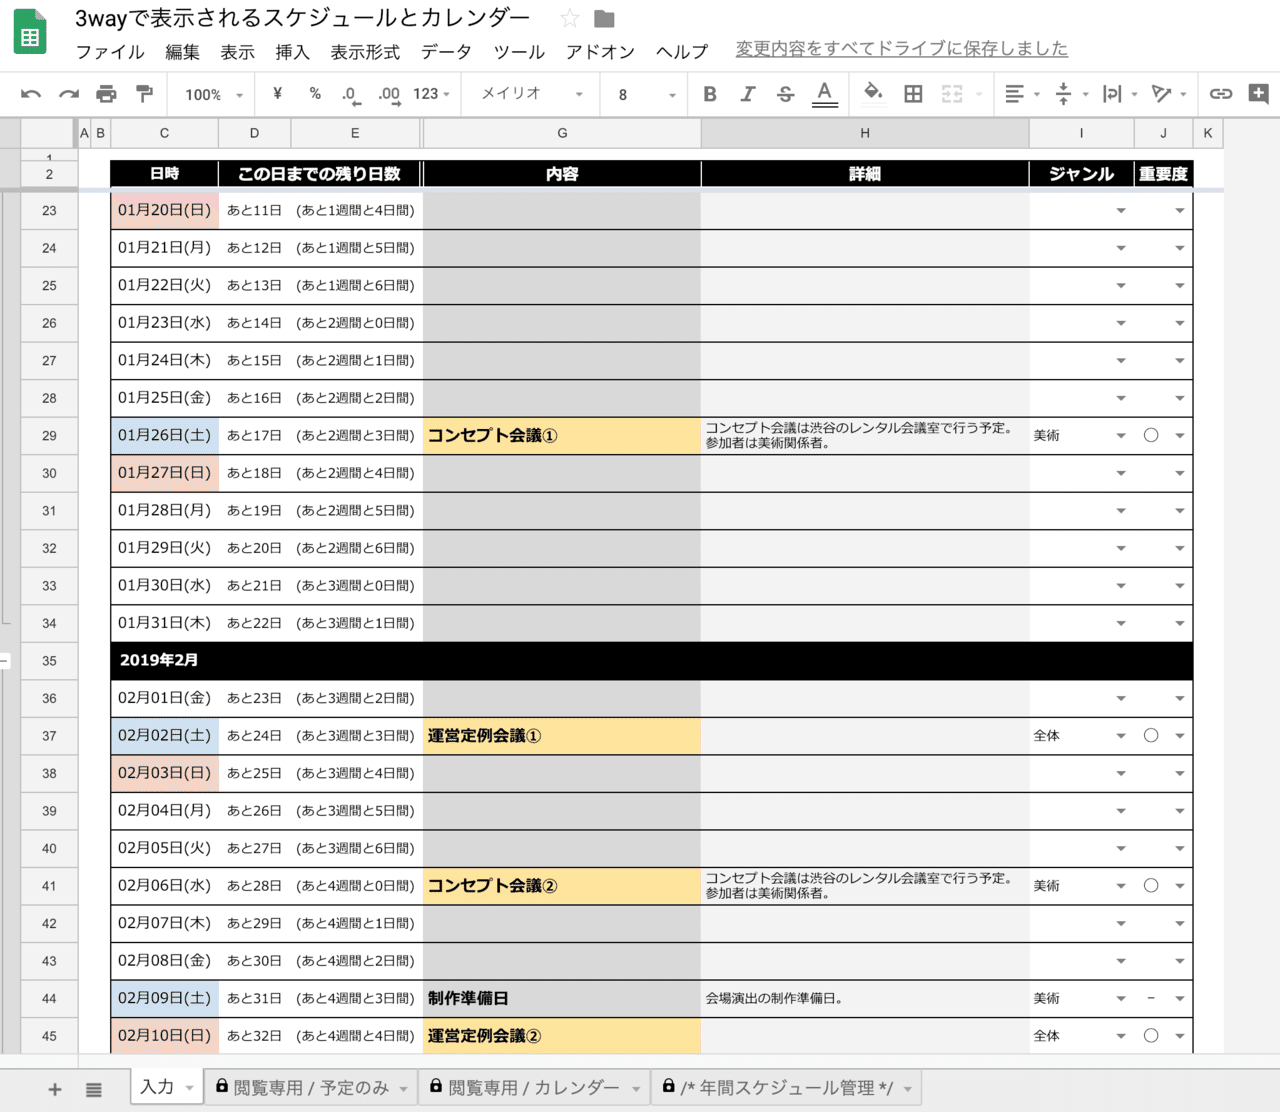Toggle strikethrough formatting

pos(785,93)
